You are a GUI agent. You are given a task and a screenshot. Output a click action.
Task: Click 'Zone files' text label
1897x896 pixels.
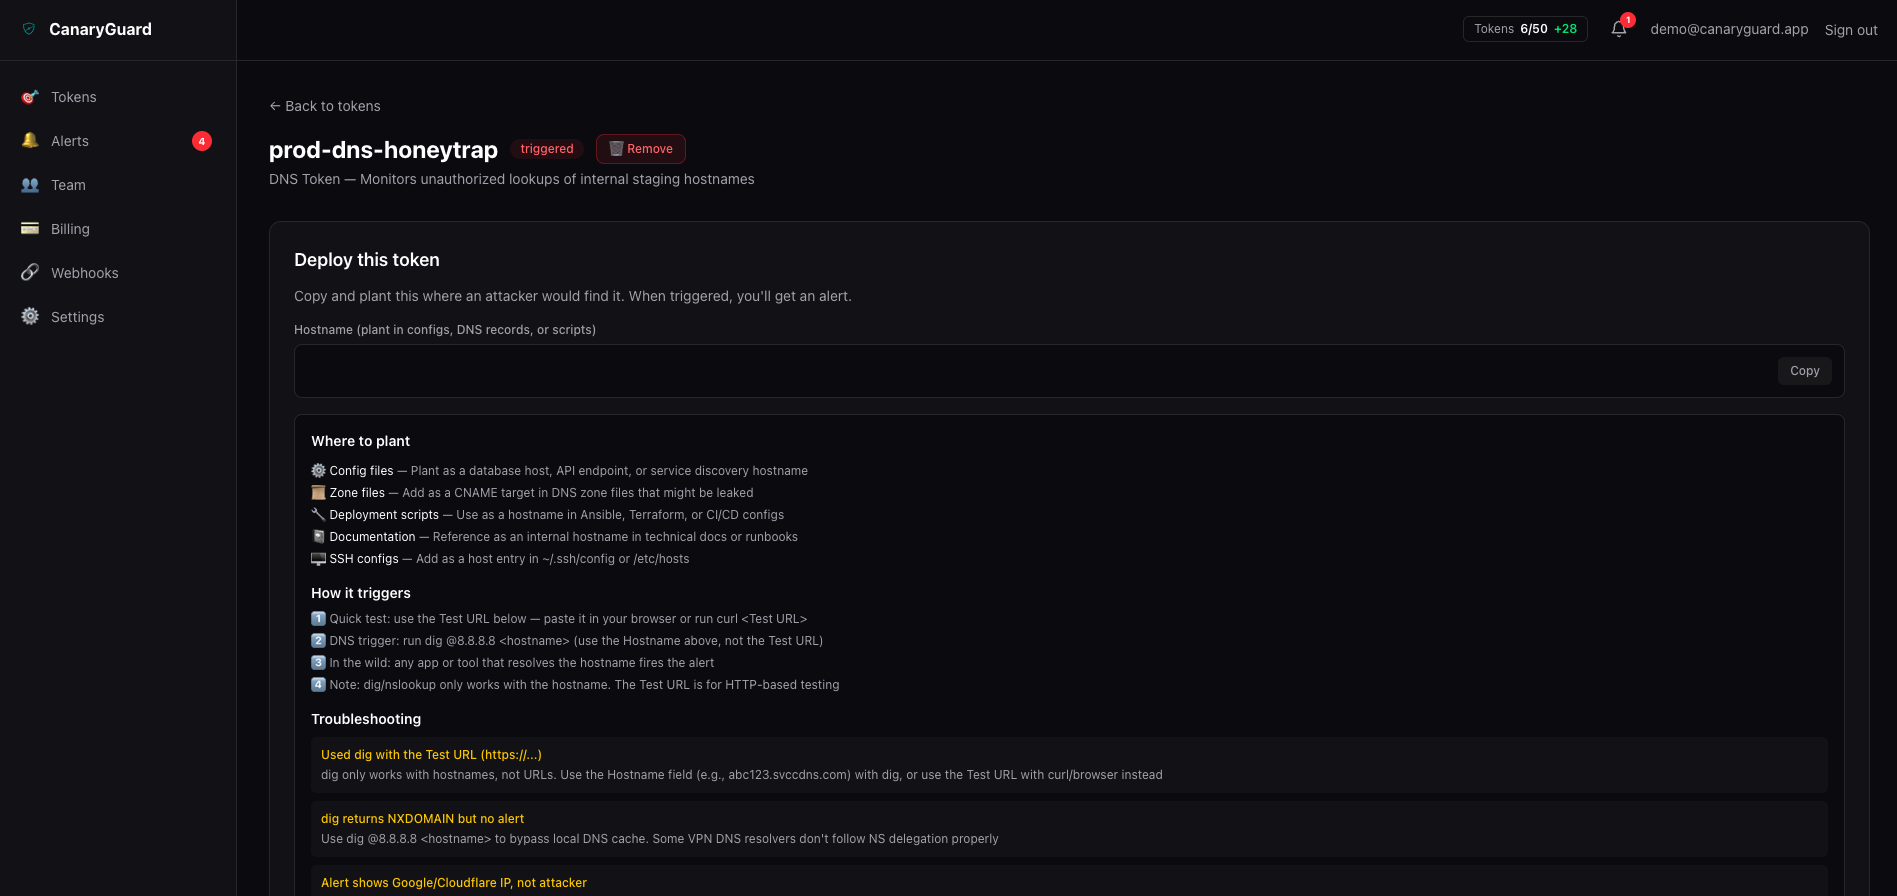(357, 493)
